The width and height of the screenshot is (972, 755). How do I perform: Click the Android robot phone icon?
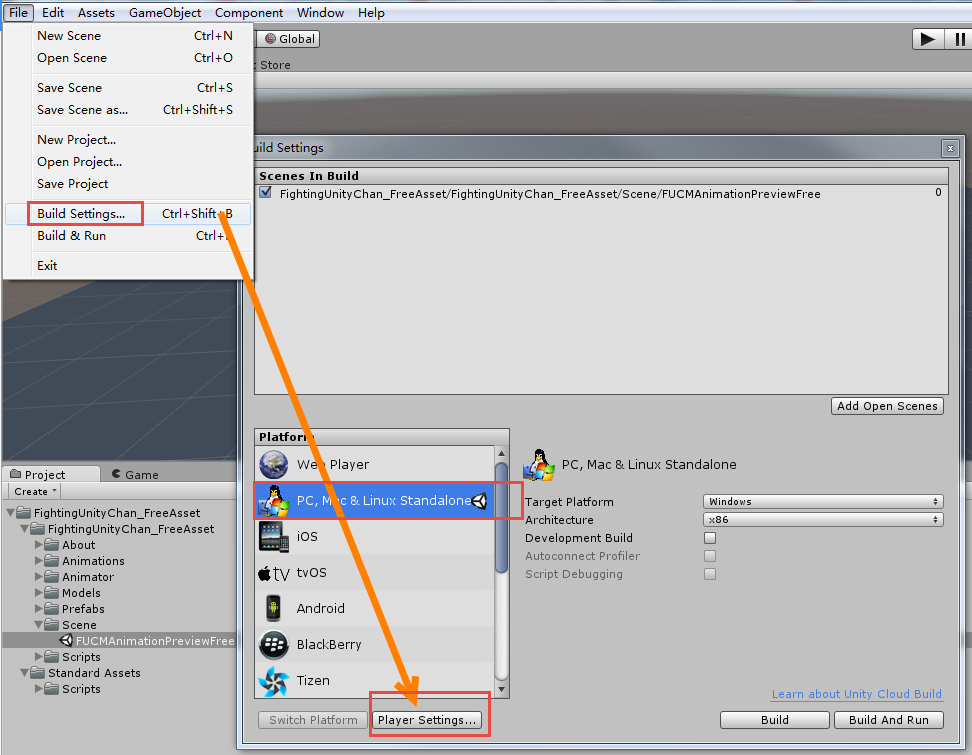click(273, 608)
